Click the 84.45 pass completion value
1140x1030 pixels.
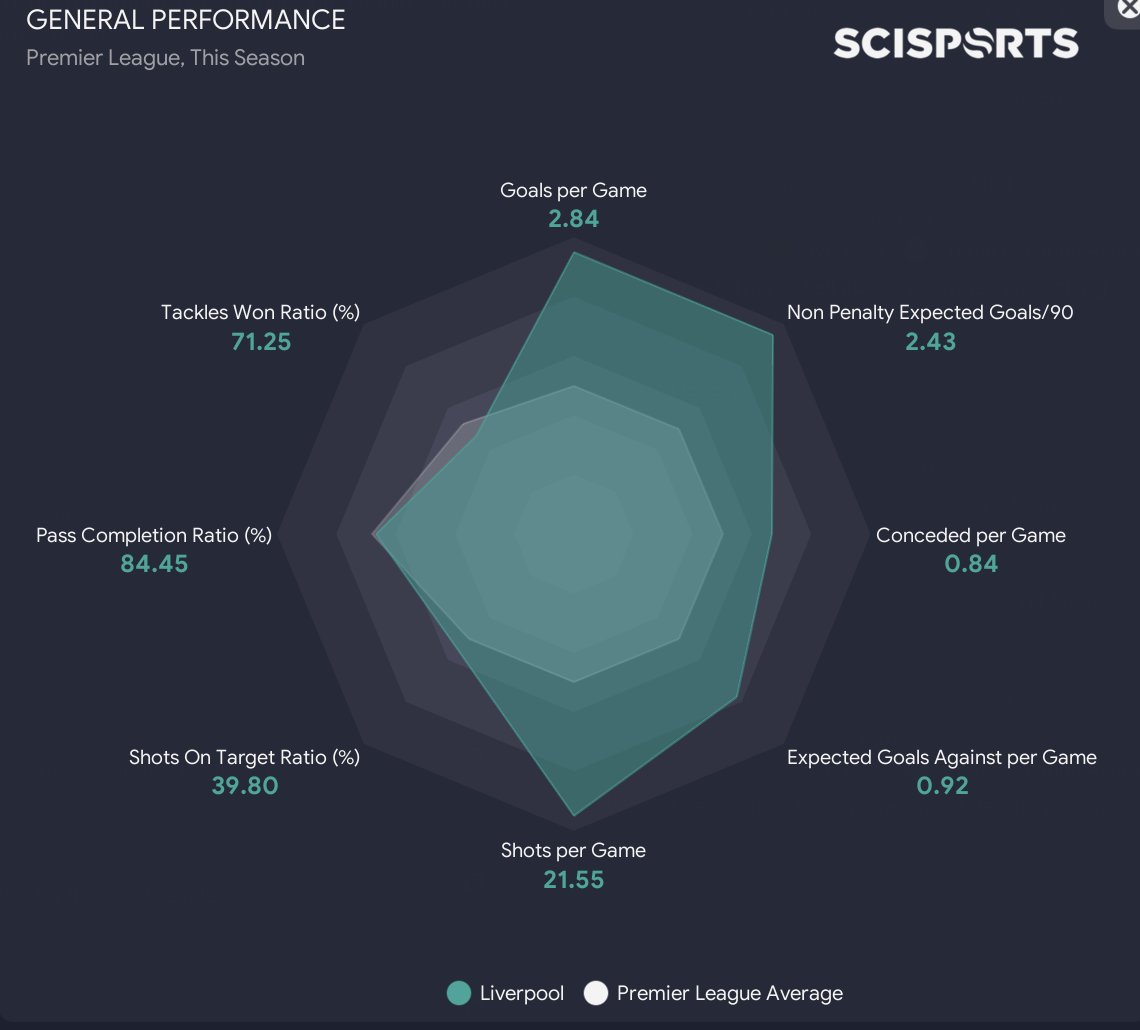154,564
